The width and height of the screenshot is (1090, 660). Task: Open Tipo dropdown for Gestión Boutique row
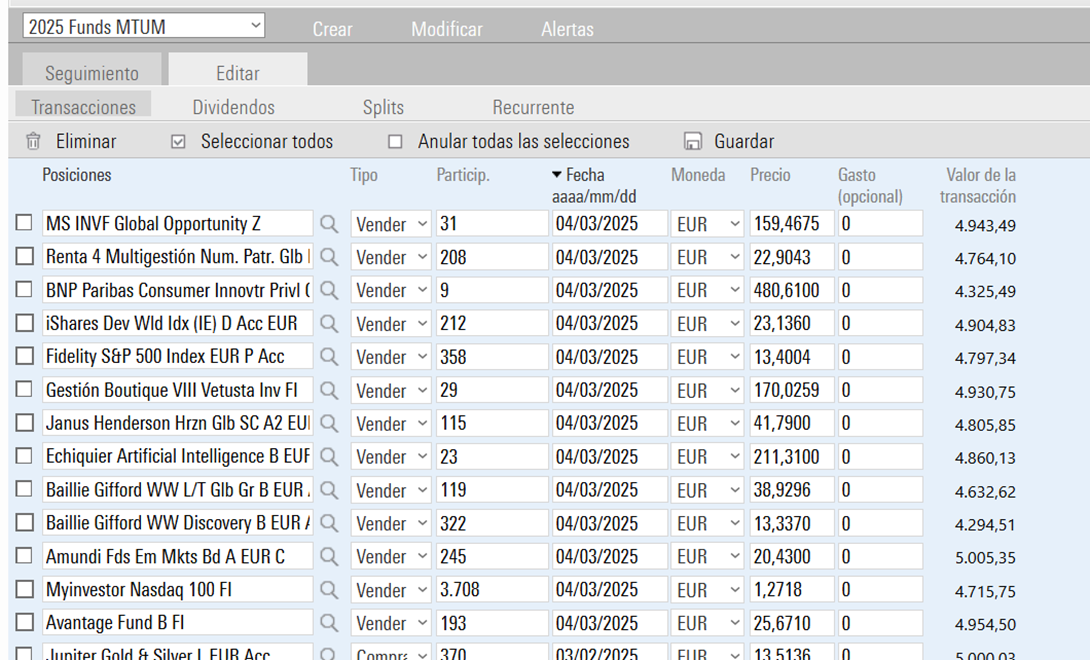pos(391,390)
